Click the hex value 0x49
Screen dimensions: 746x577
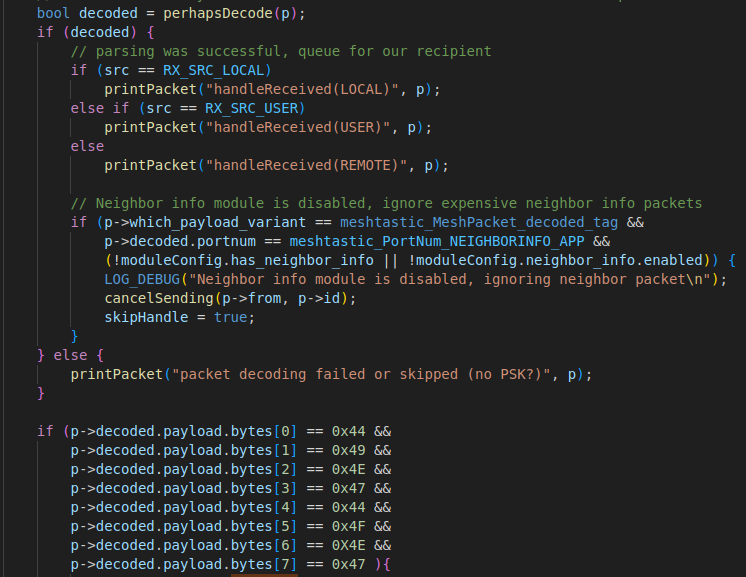click(x=348, y=450)
